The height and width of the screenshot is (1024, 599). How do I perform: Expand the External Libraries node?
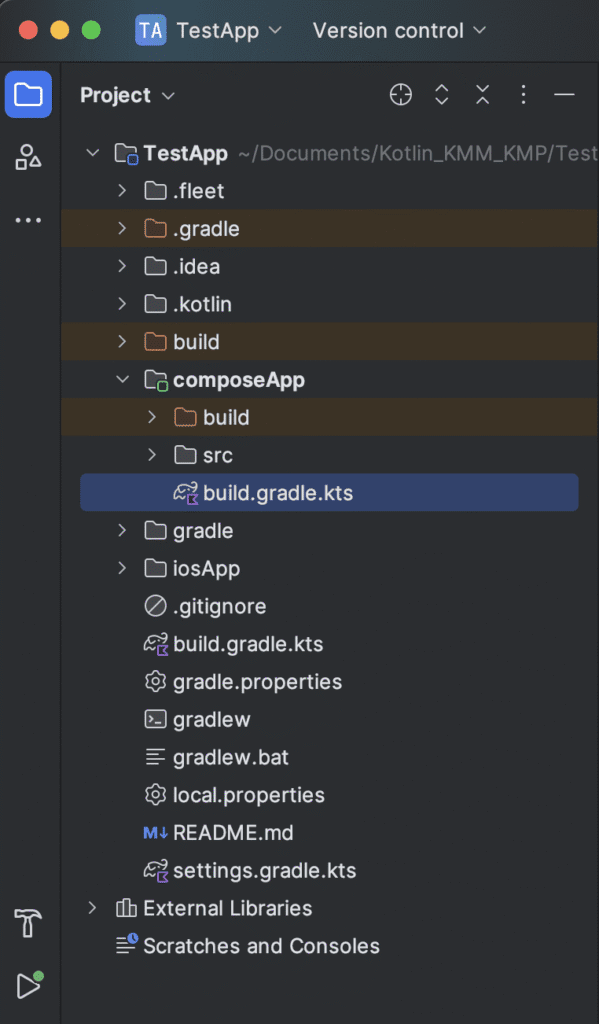tap(92, 908)
